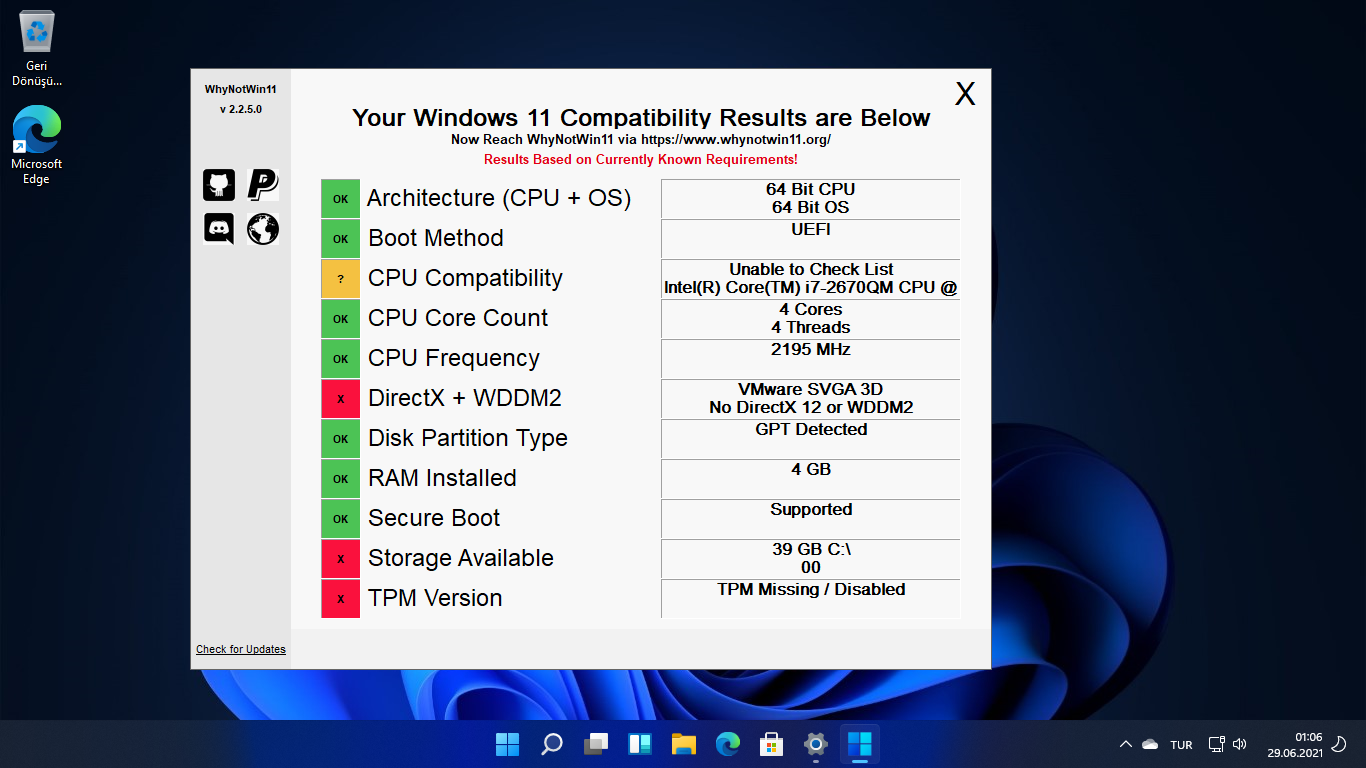Click the '4 GB' result cell
Screen dimensions: 1366x768
coord(811,479)
